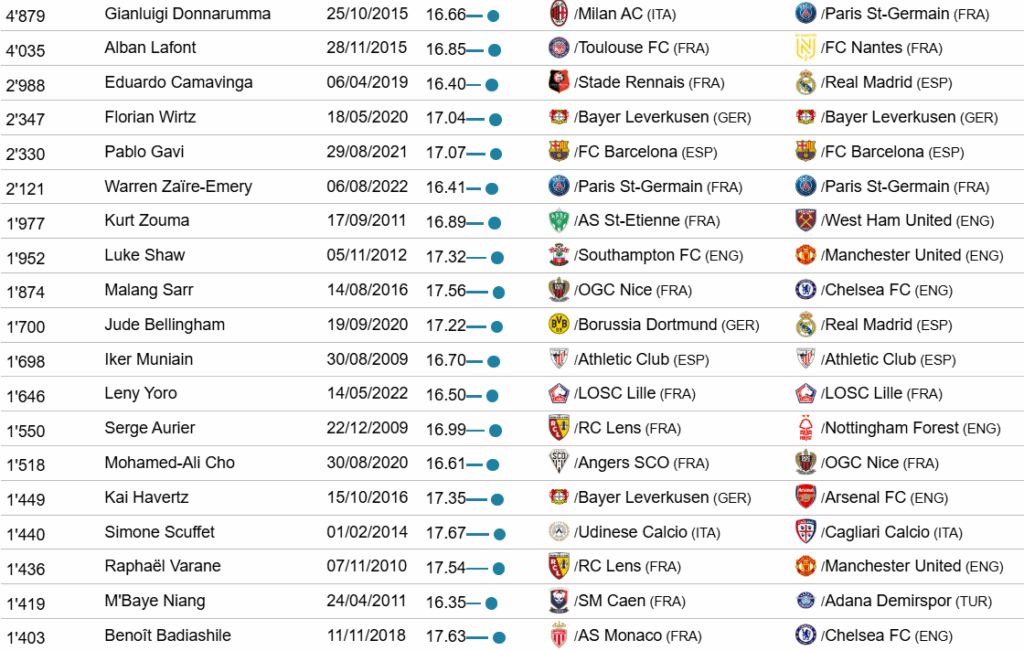Click Luke Shaw's age marker dot
1024x651 pixels.
(x=497, y=258)
